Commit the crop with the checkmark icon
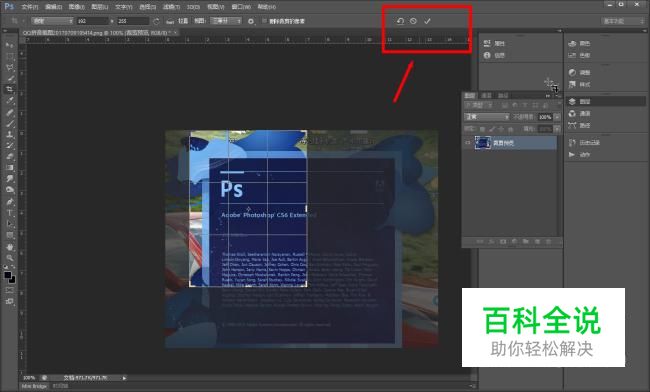 pyautogui.click(x=427, y=21)
